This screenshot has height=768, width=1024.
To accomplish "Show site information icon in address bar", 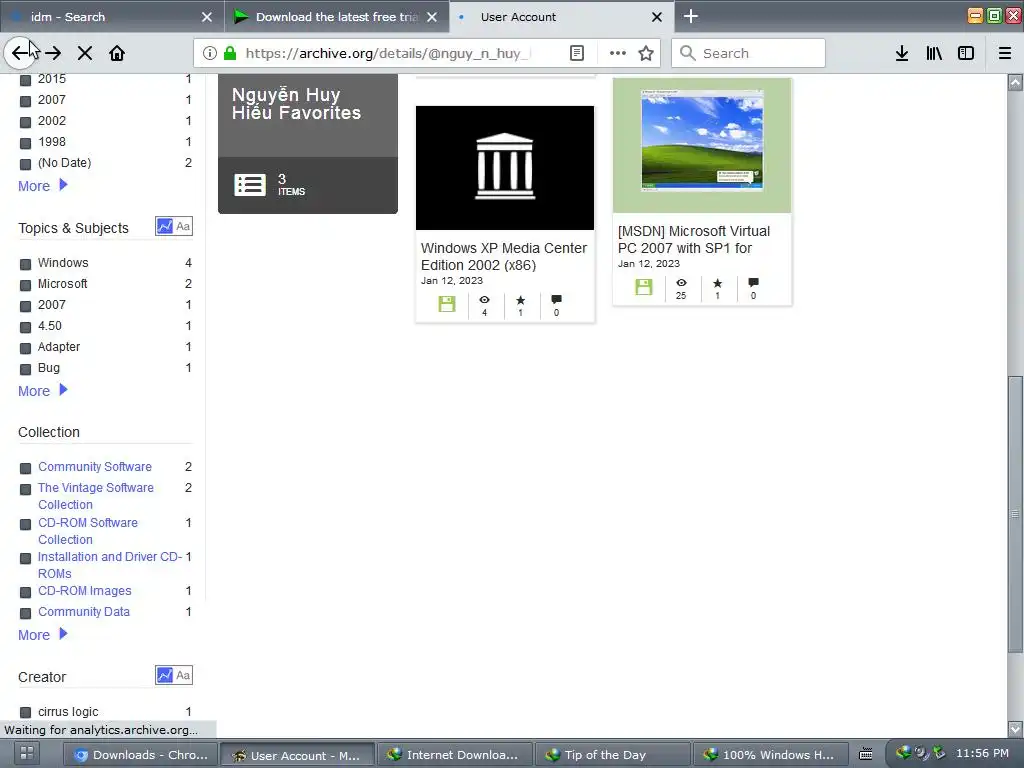I will point(209,53).
